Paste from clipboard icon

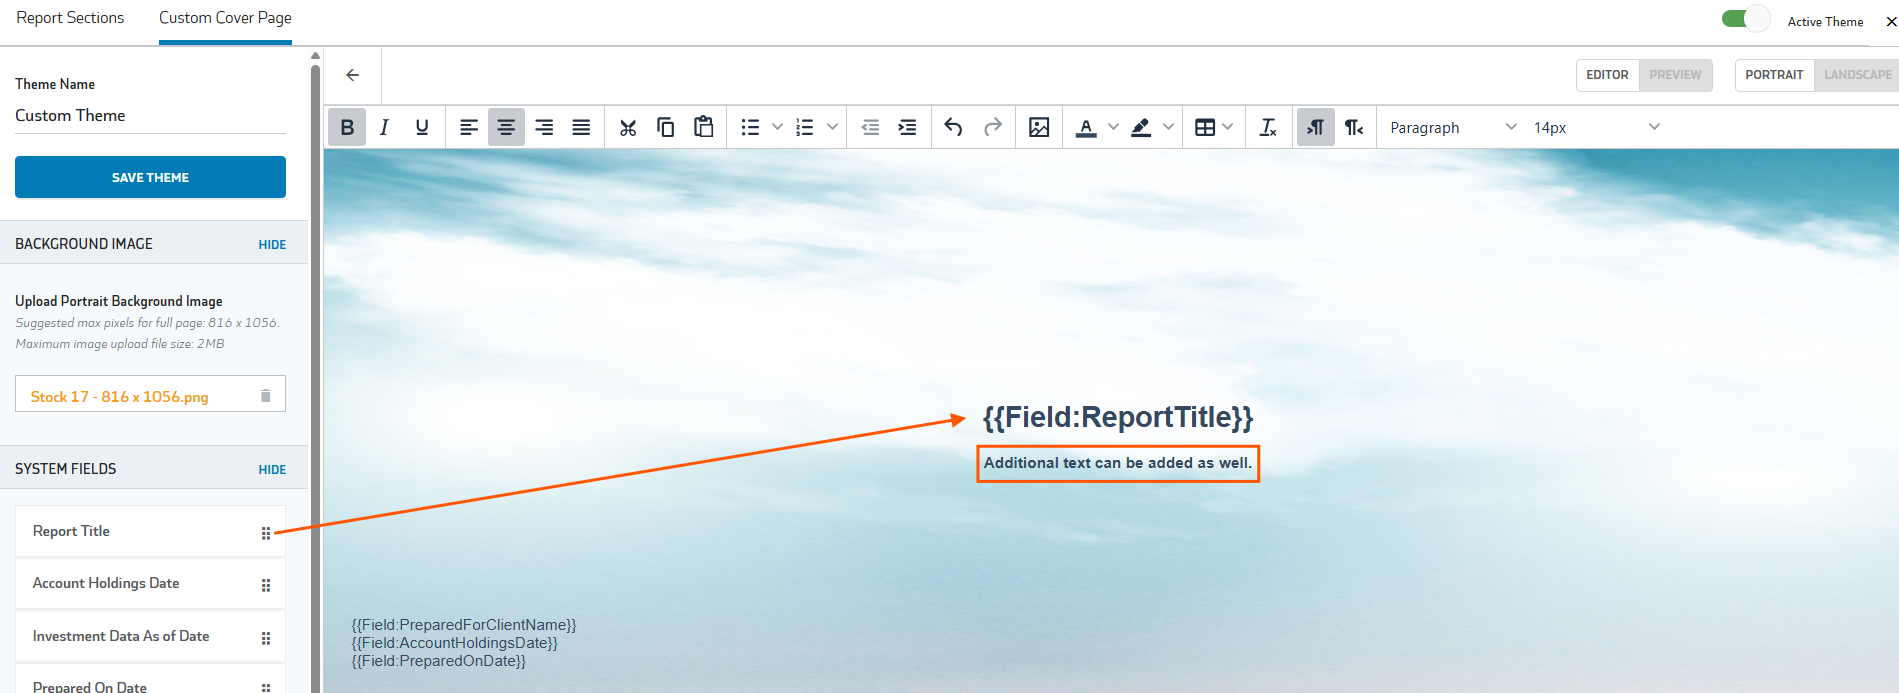pos(704,127)
